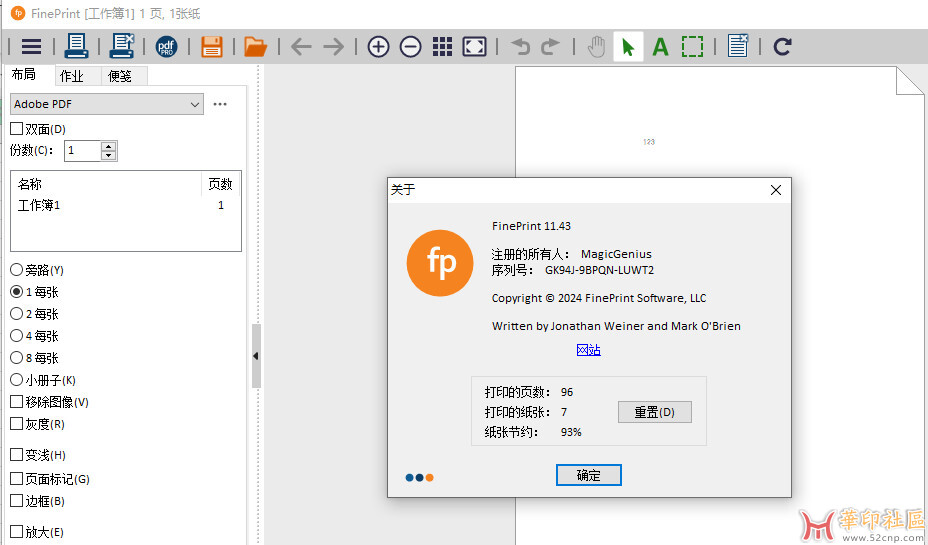Click the Refresh circular arrow icon
This screenshot has height=545, width=928.
coord(782,47)
